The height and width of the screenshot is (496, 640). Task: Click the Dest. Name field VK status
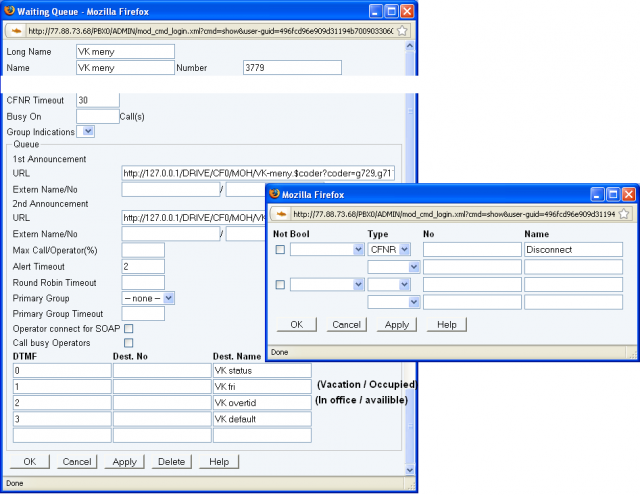click(x=262, y=370)
